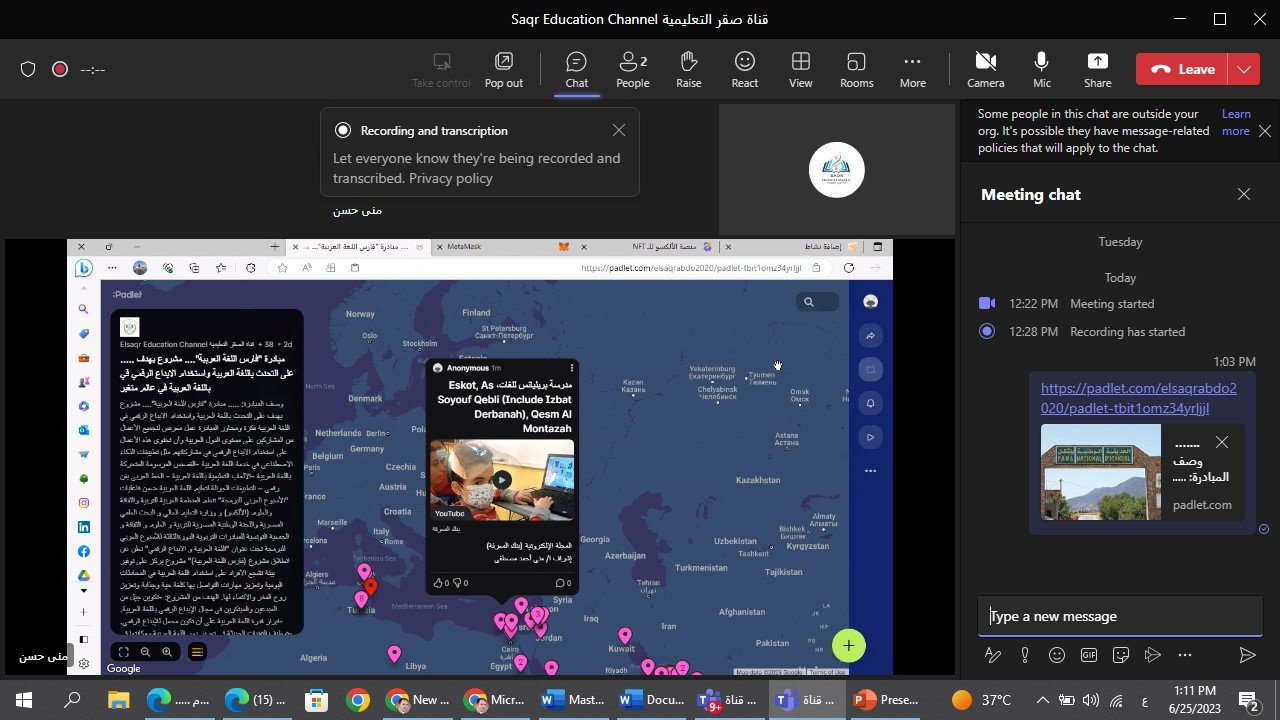The height and width of the screenshot is (720, 1280).
Task: Open the Share content tray
Action: tap(1097, 70)
